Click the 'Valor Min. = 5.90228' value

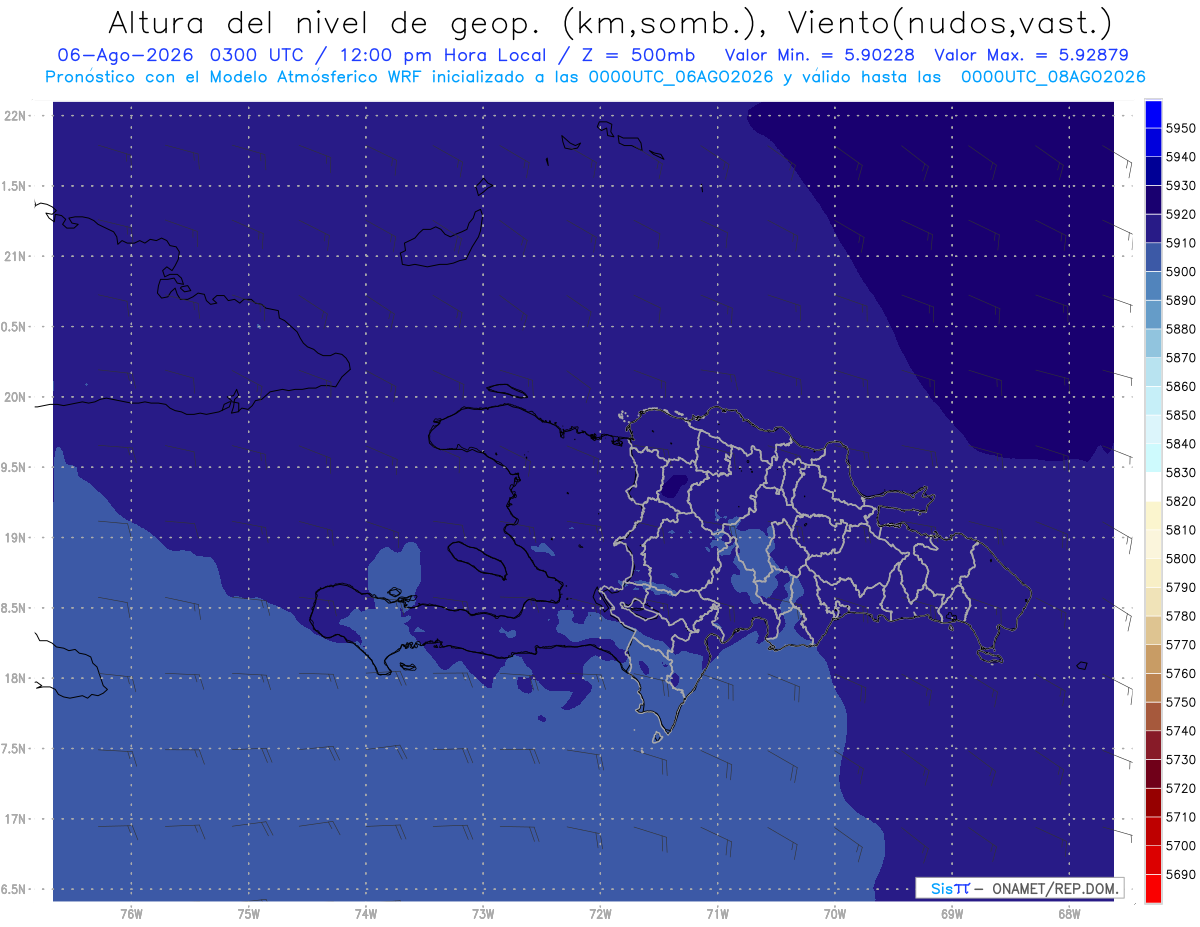[820, 55]
